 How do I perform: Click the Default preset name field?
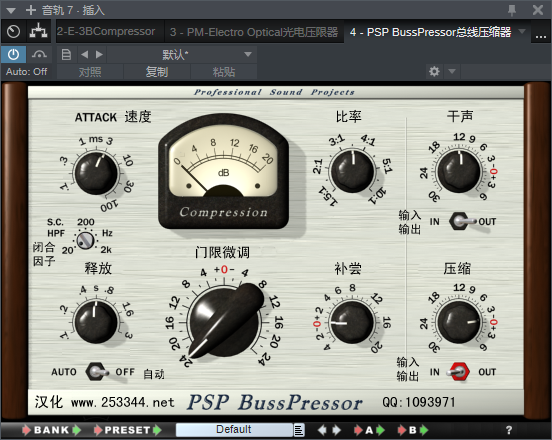pos(234,429)
